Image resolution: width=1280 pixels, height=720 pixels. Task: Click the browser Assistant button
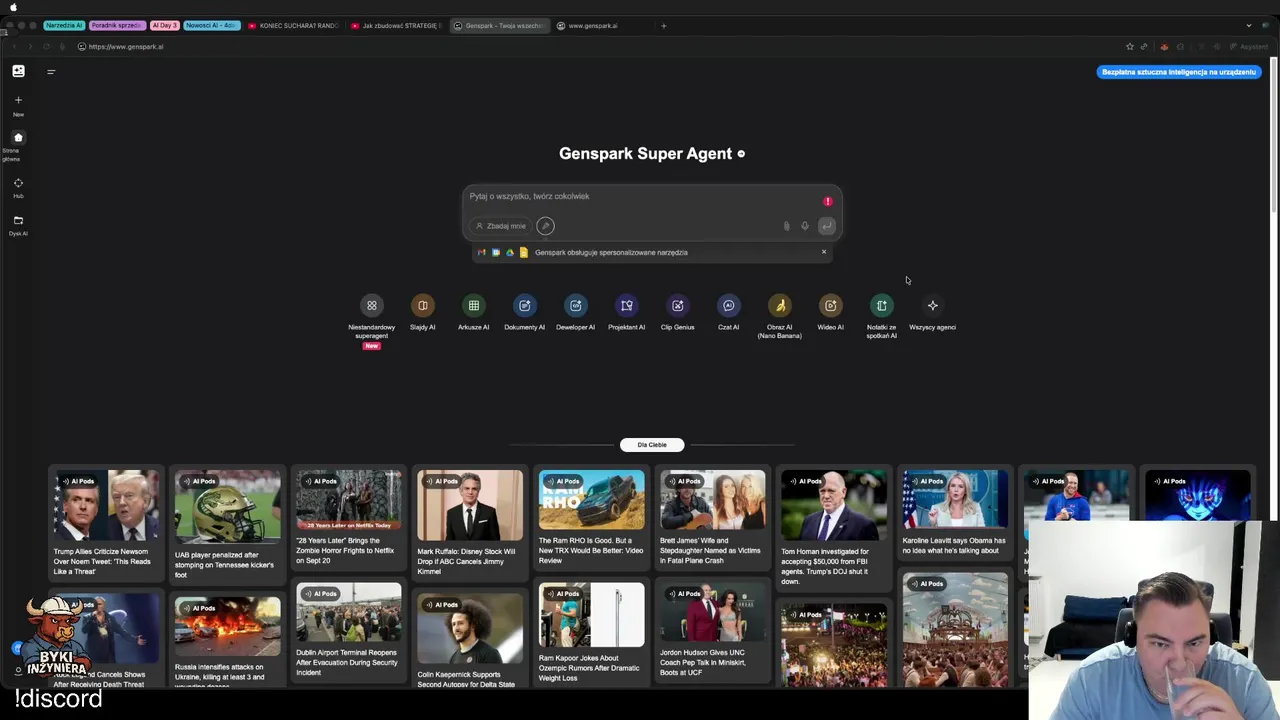(1248, 47)
